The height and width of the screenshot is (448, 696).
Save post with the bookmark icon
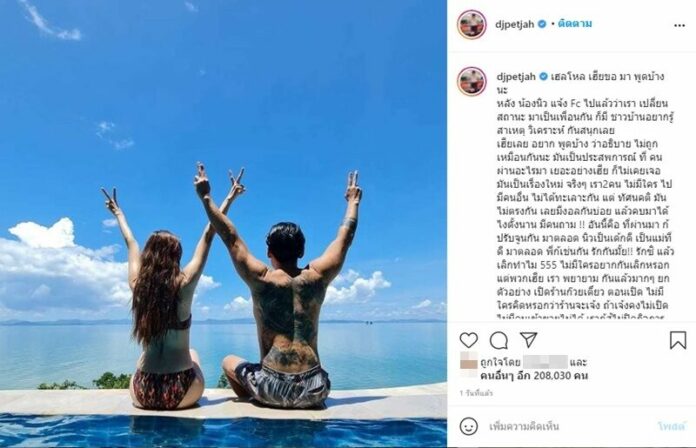(678, 340)
